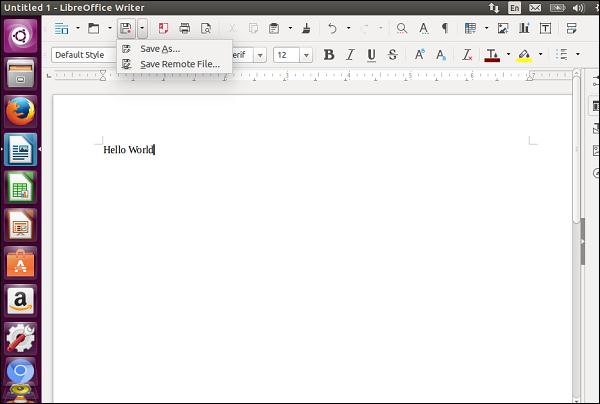Select Save Remote File... menu entry
This screenshot has height=404, width=600.
point(179,64)
